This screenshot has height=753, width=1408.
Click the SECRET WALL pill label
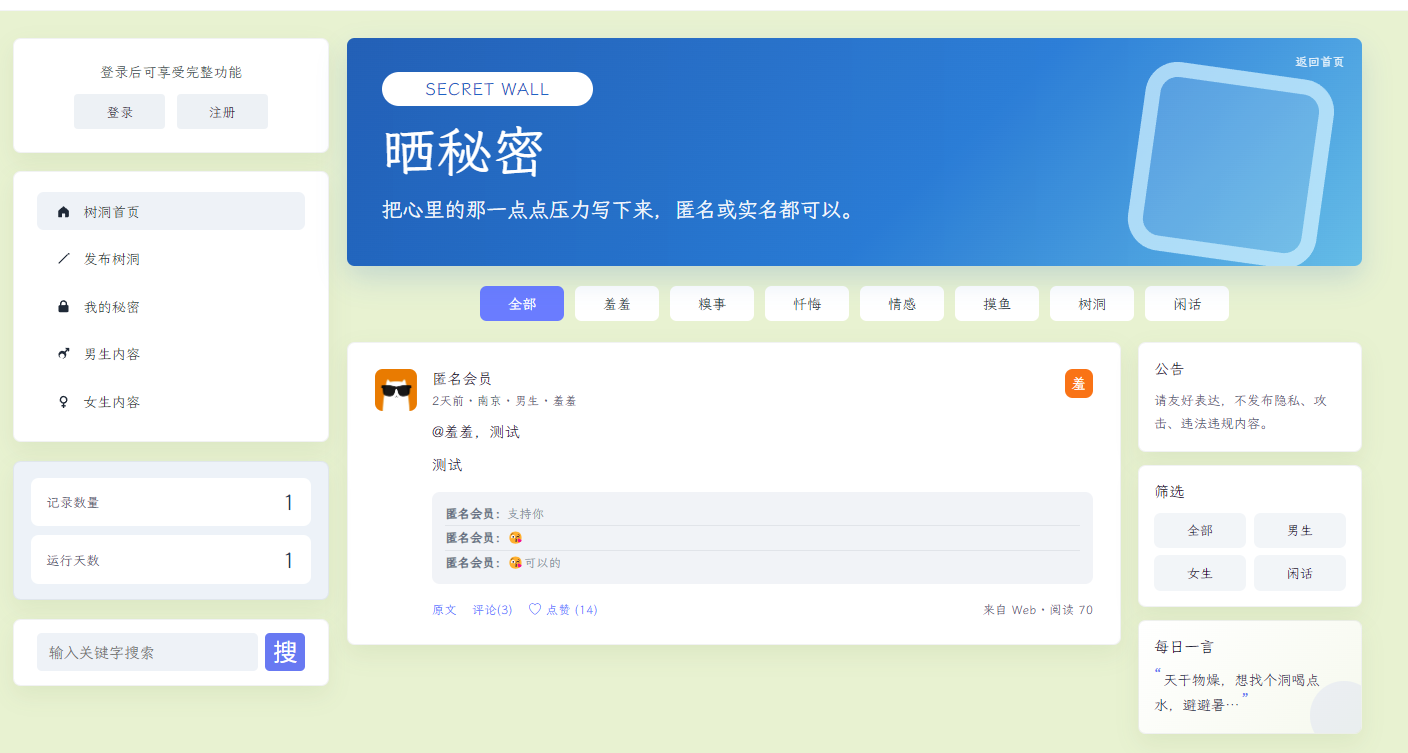click(487, 89)
